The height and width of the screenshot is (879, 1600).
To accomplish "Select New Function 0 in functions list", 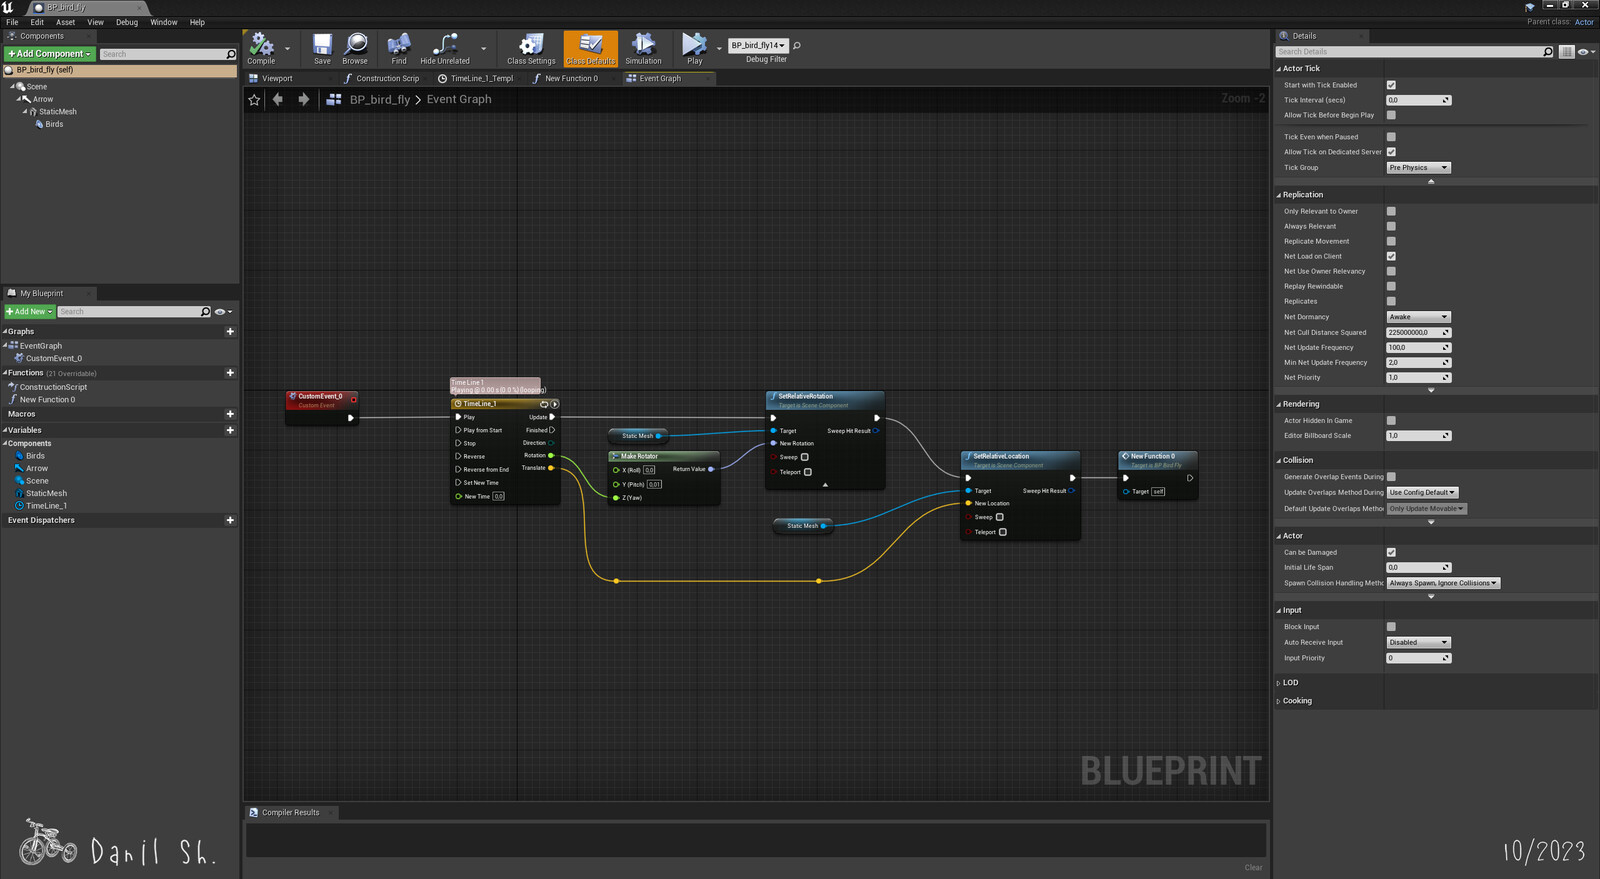I will pyautogui.click(x=47, y=399).
